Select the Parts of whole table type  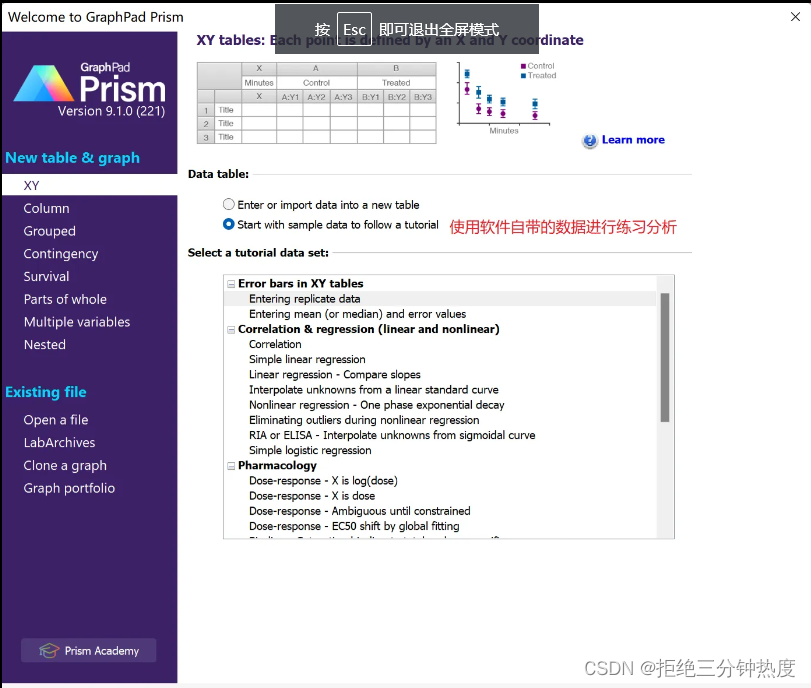[65, 299]
